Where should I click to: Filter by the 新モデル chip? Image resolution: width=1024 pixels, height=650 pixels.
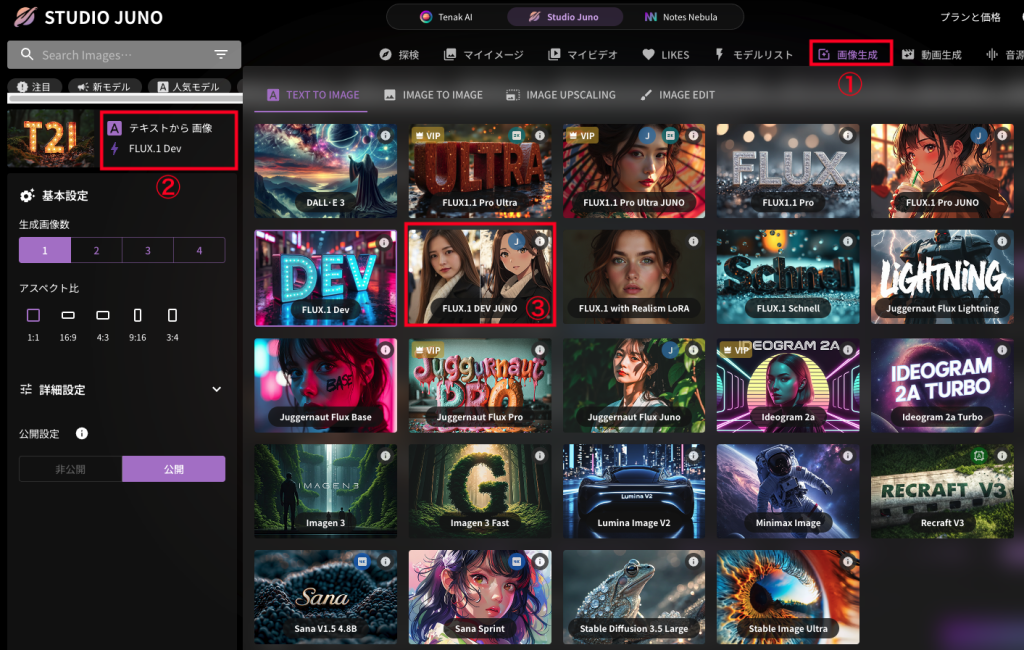coord(104,86)
